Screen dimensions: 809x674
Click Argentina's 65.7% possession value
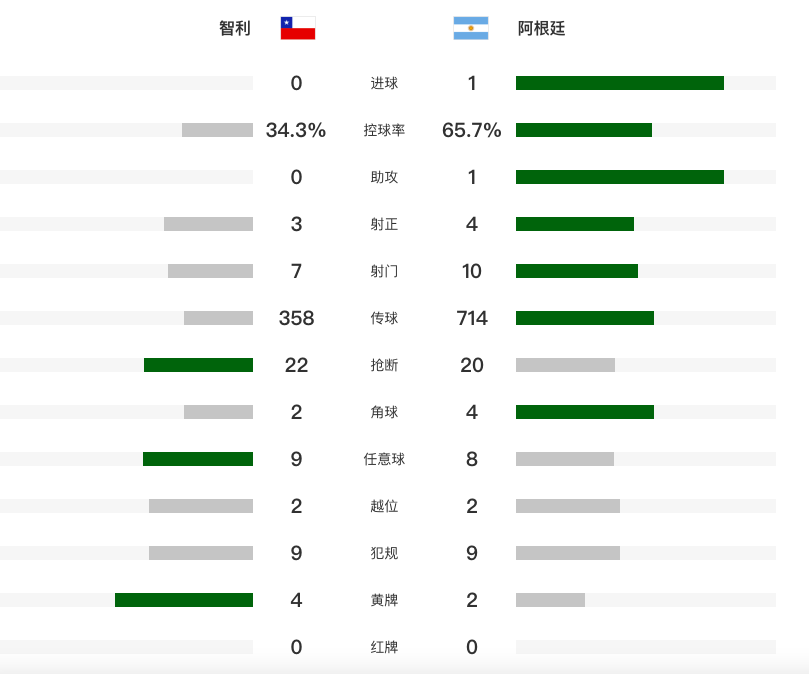pos(472,130)
